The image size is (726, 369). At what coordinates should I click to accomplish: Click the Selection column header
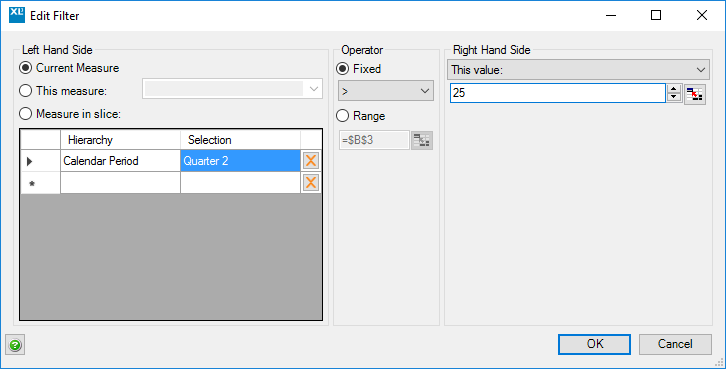click(x=240, y=140)
